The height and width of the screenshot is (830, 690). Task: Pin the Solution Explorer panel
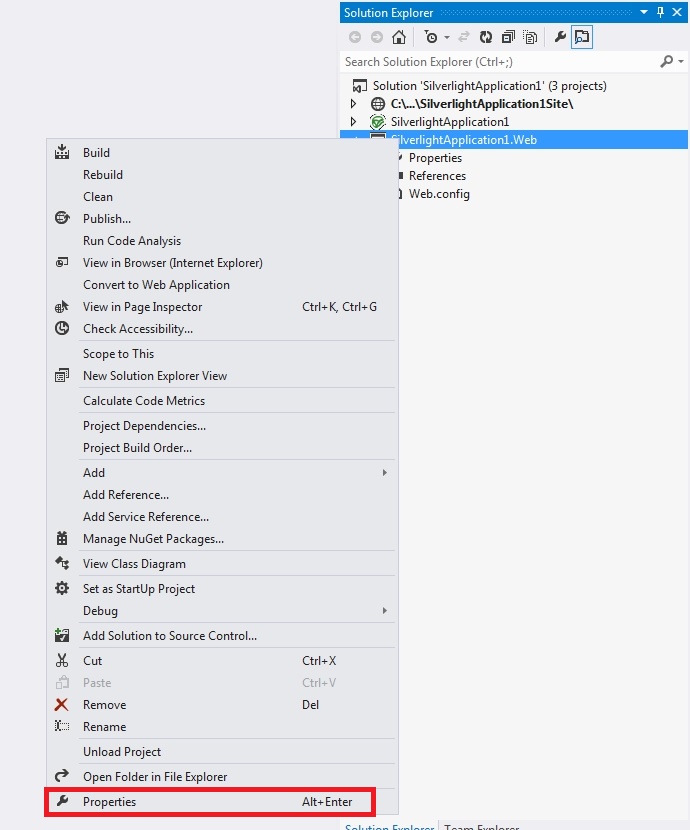(x=660, y=12)
